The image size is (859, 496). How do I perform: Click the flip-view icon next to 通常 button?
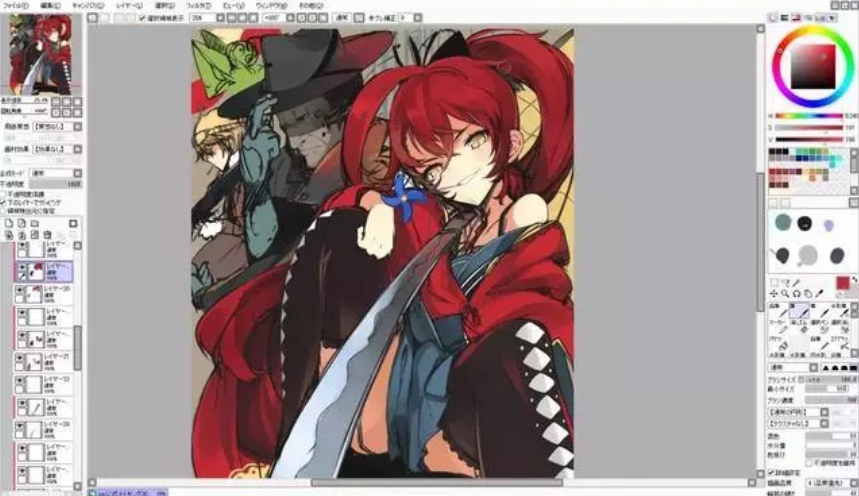point(359,18)
